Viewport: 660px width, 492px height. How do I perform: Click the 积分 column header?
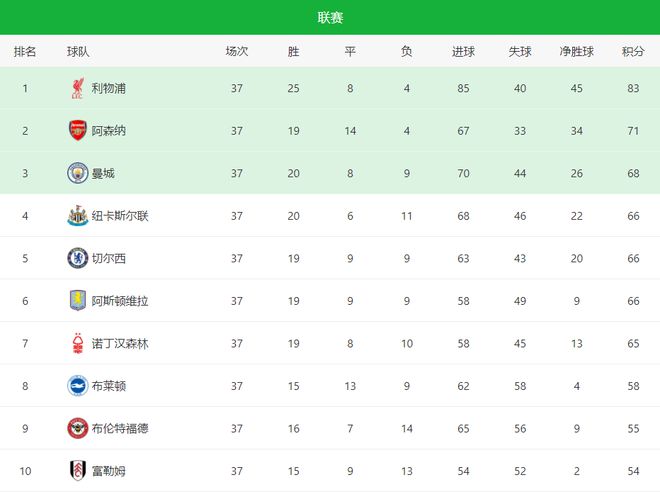pos(632,52)
